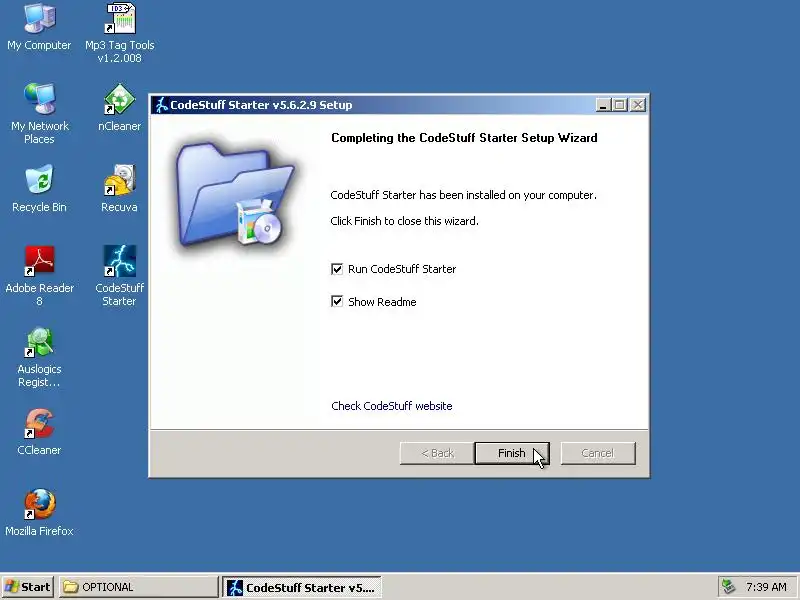Click the folder and disc wizard image

(x=235, y=196)
